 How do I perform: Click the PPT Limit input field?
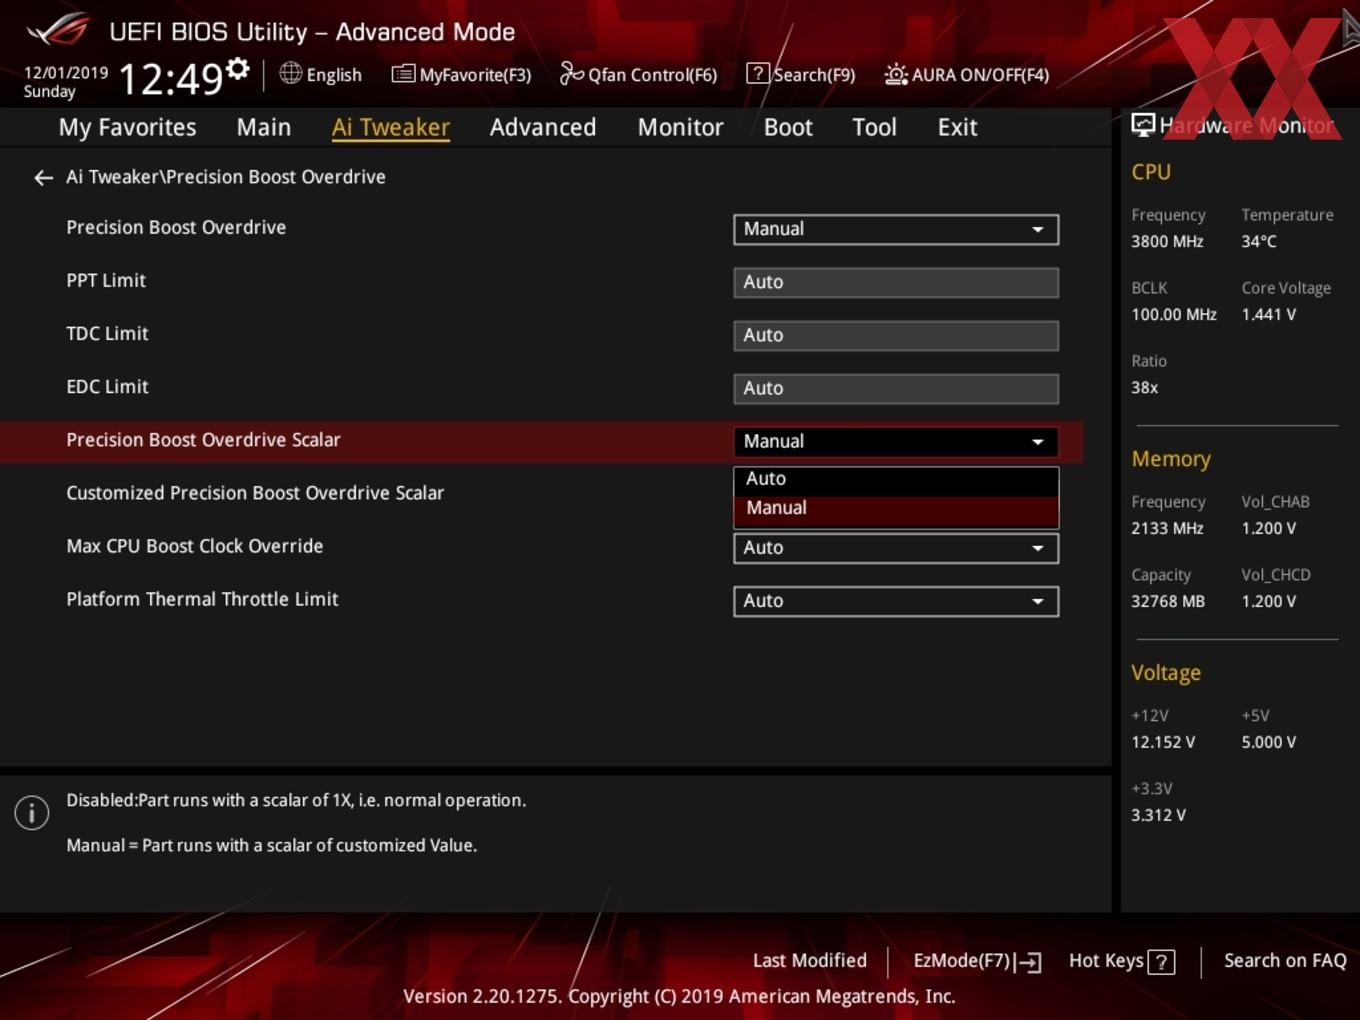pos(896,282)
